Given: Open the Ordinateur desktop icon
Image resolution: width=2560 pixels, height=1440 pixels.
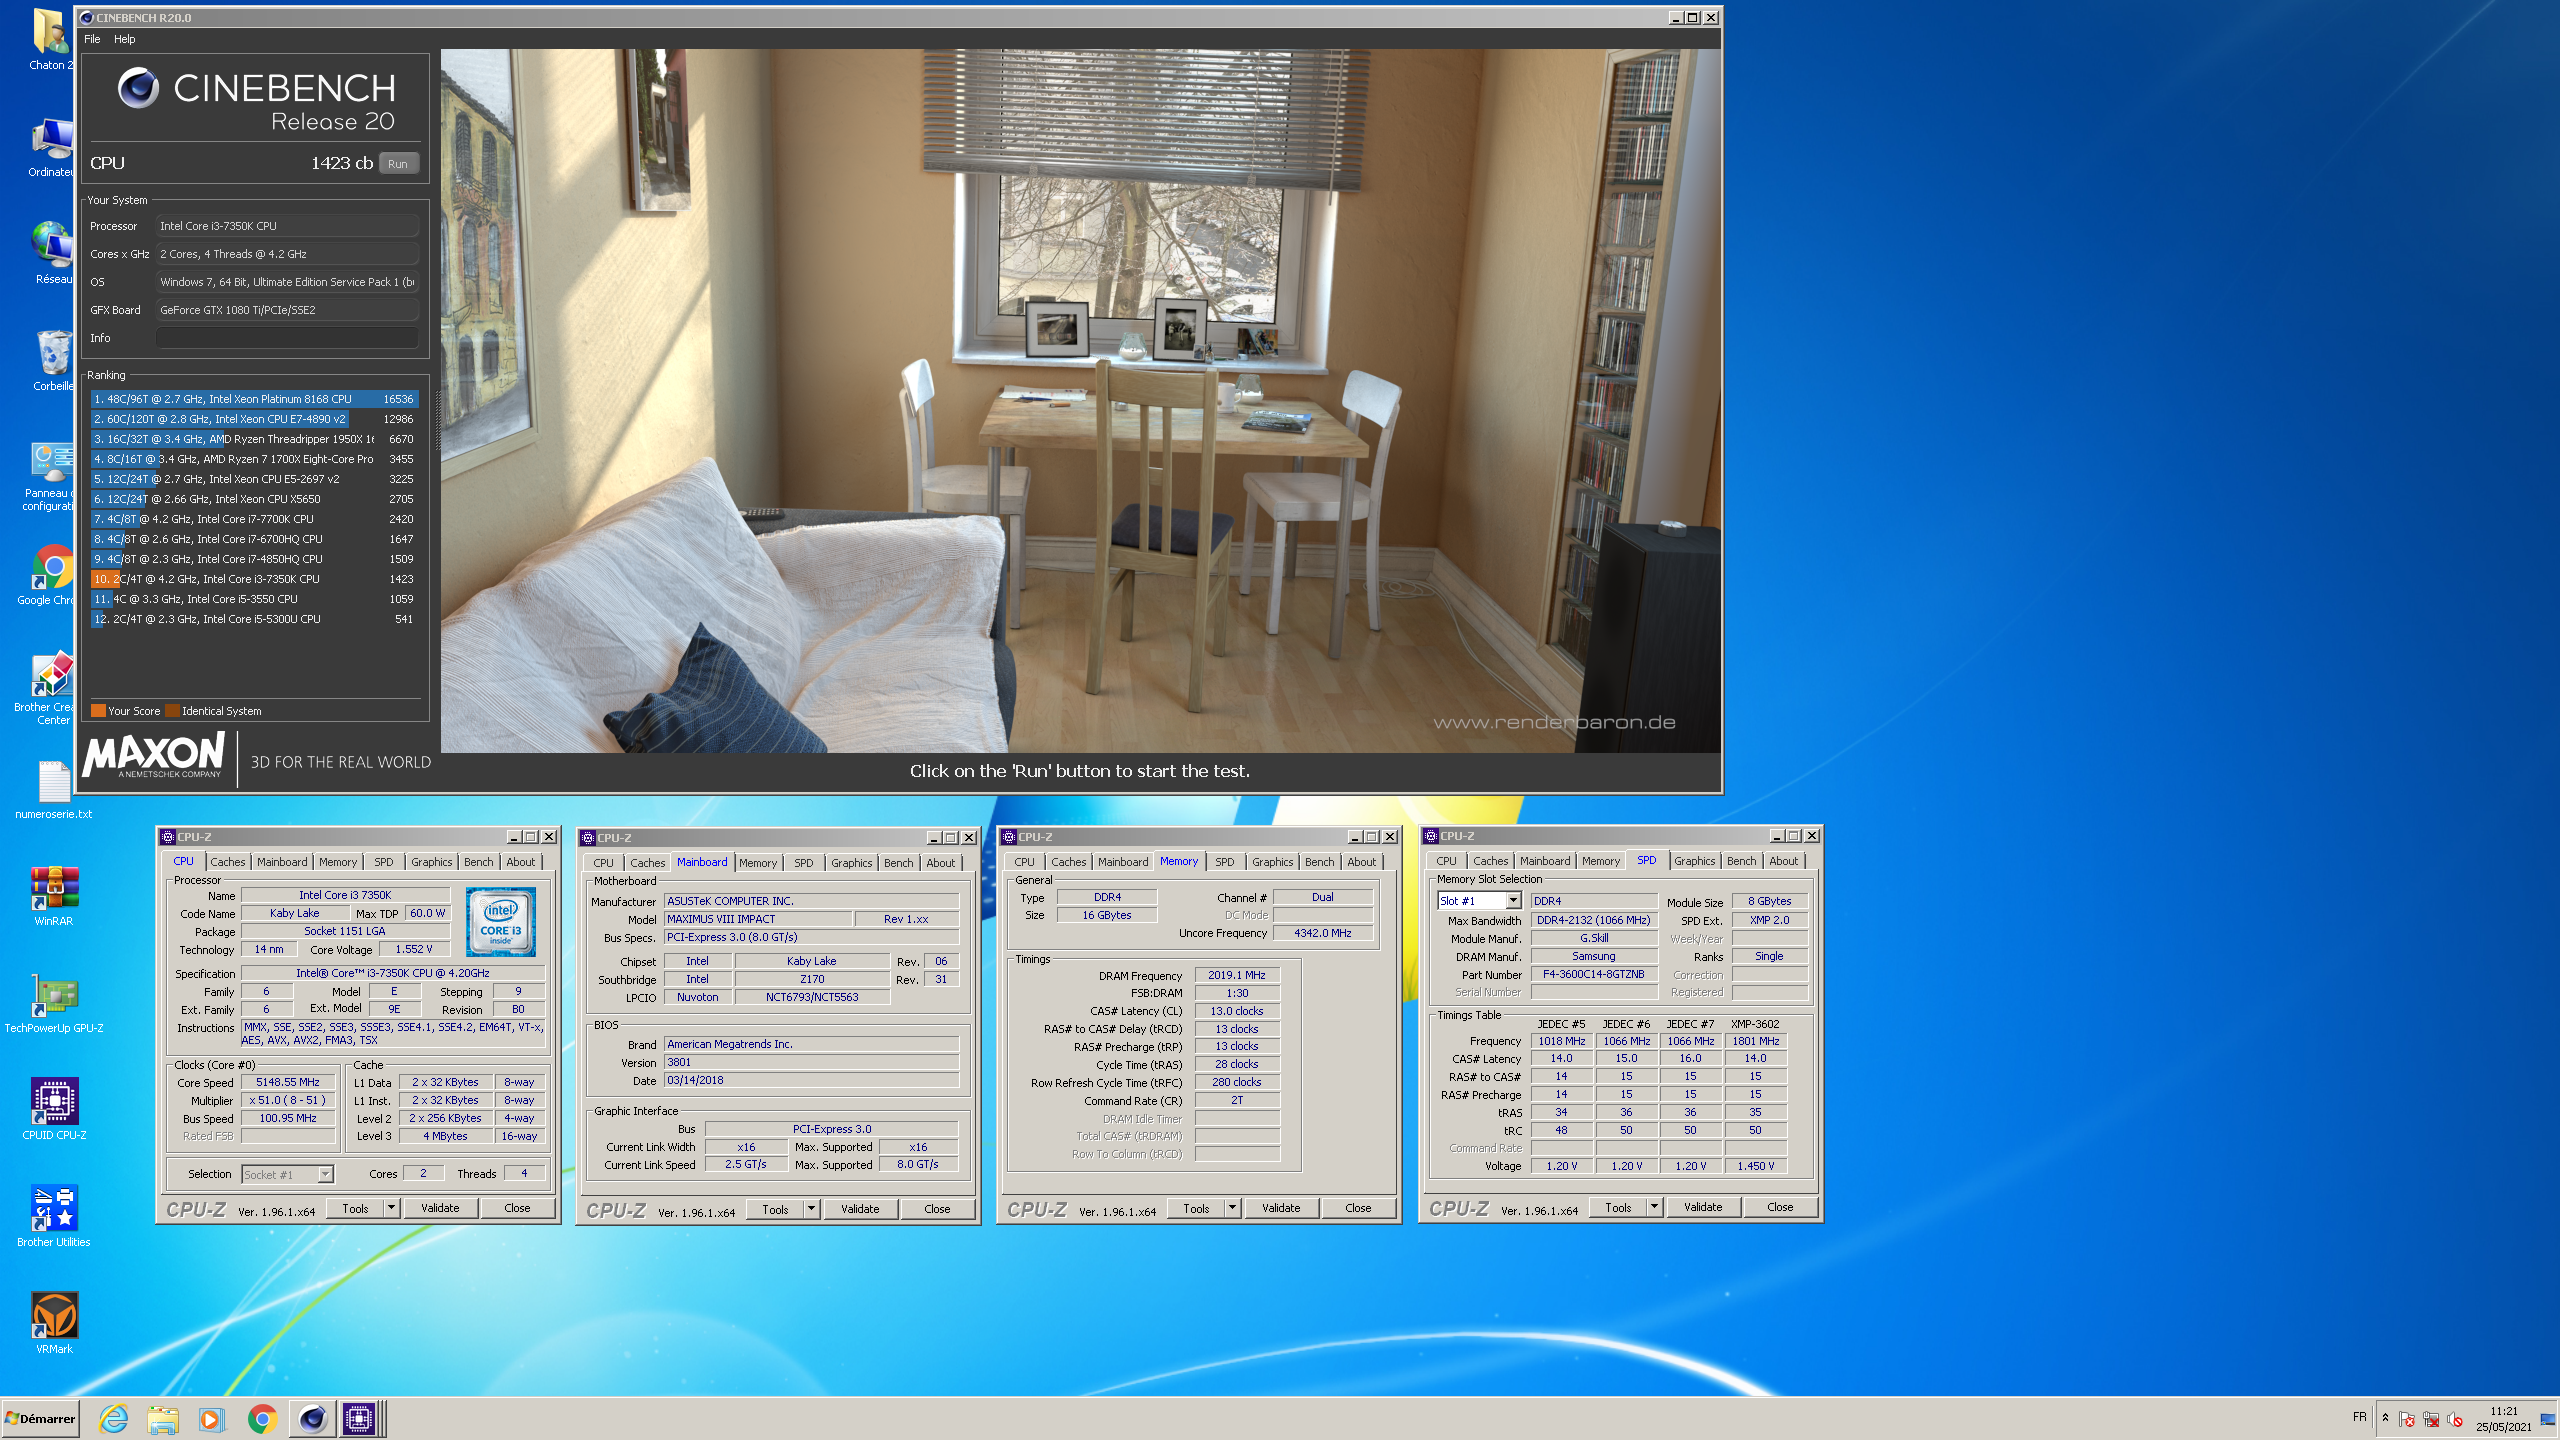Looking at the screenshot, I should (52, 147).
